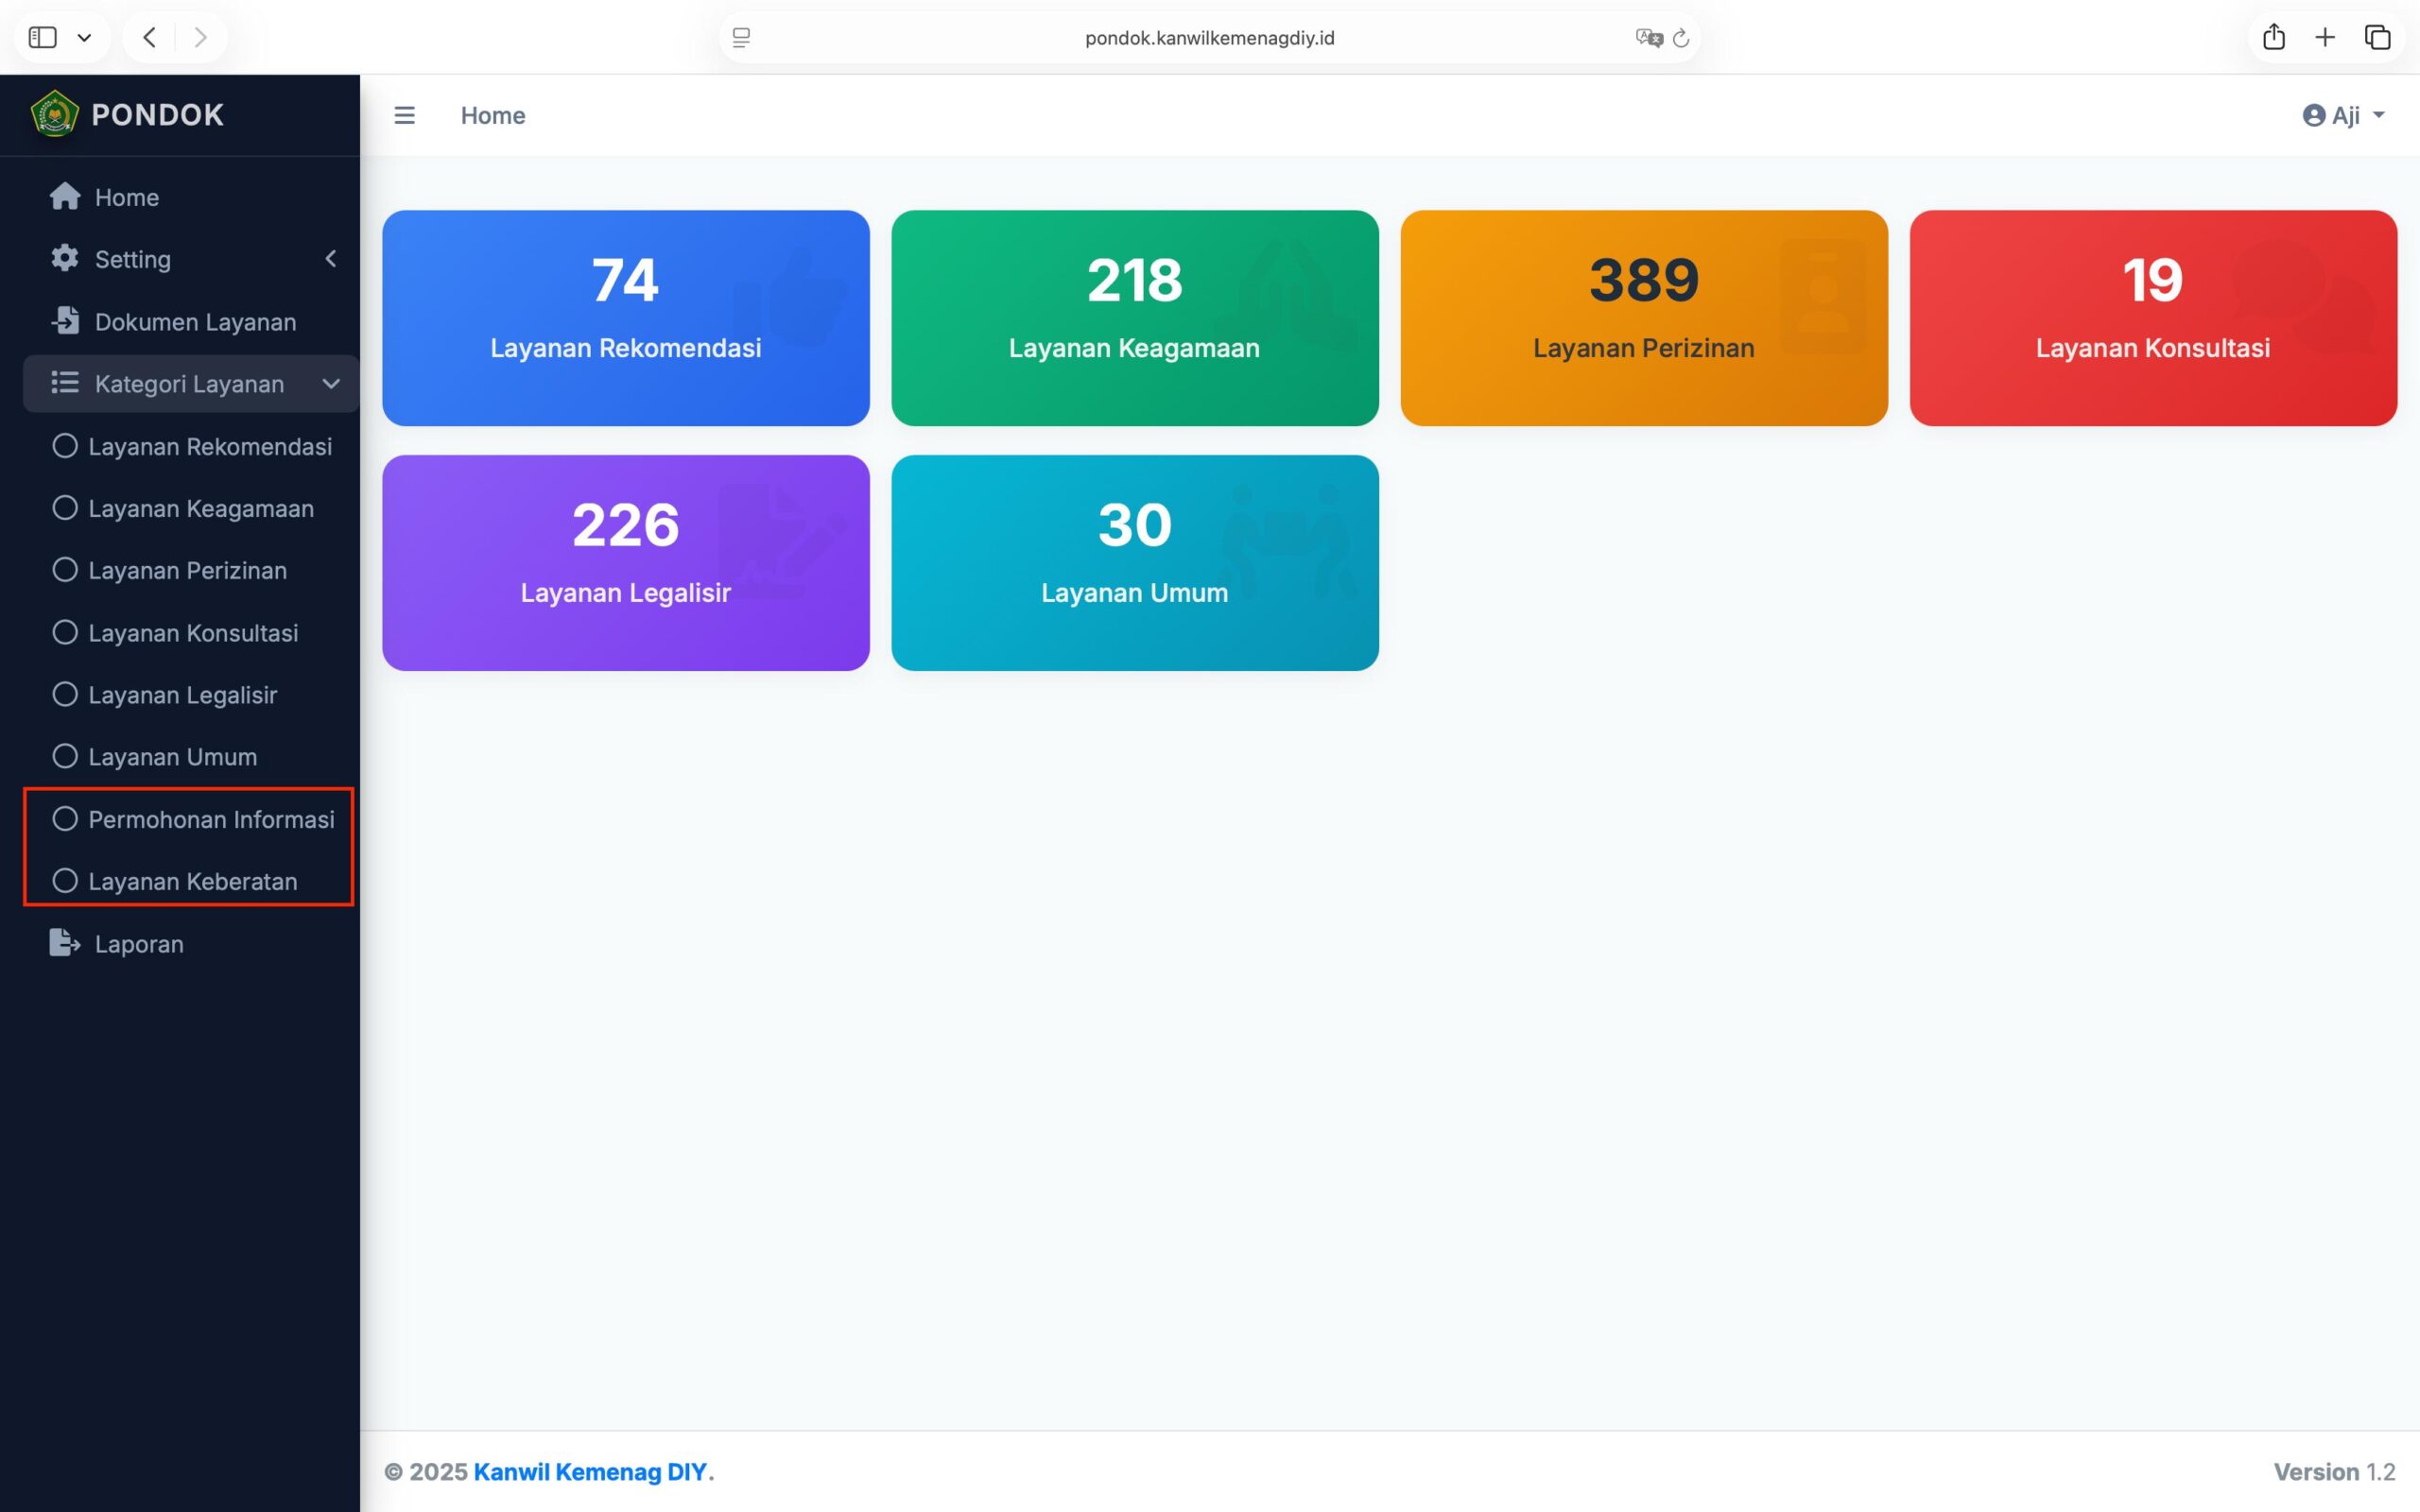Expand the Setting submenu chevron
This screenshot has height=1512, width=2420.
pyautogui.click(x=331, y=259)
